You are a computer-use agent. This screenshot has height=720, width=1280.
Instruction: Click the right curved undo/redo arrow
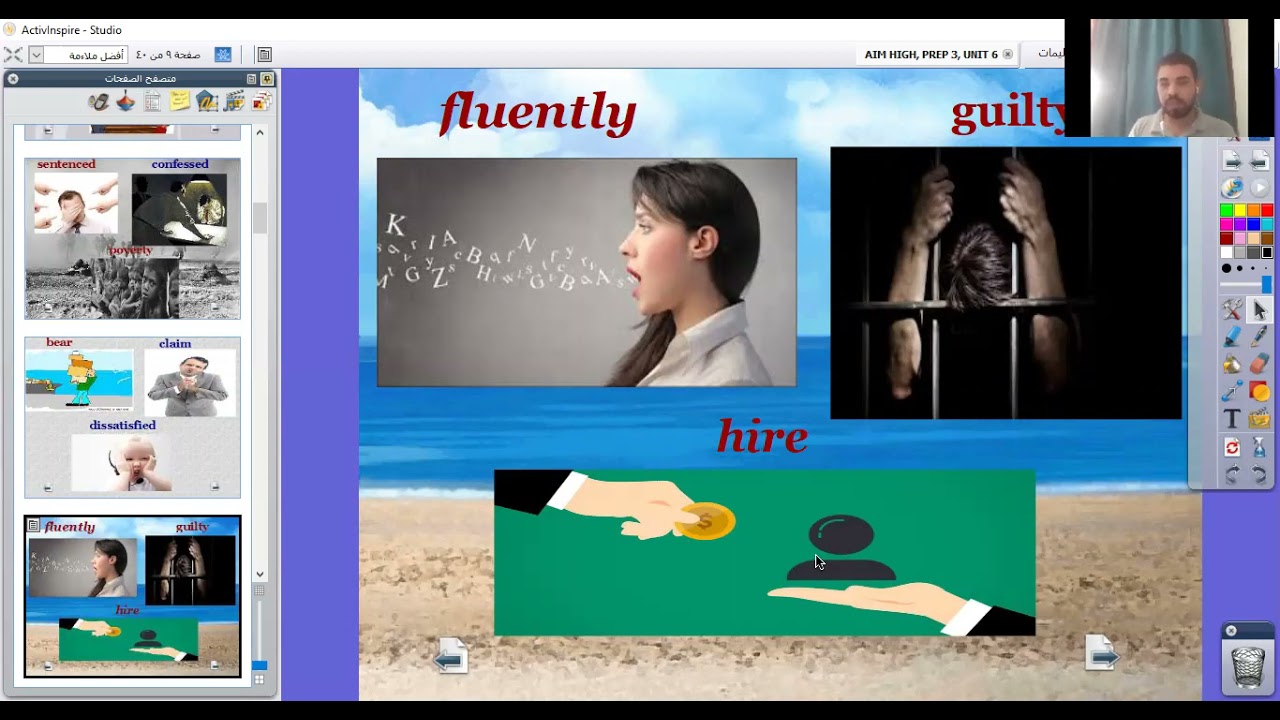point(1259,474)
